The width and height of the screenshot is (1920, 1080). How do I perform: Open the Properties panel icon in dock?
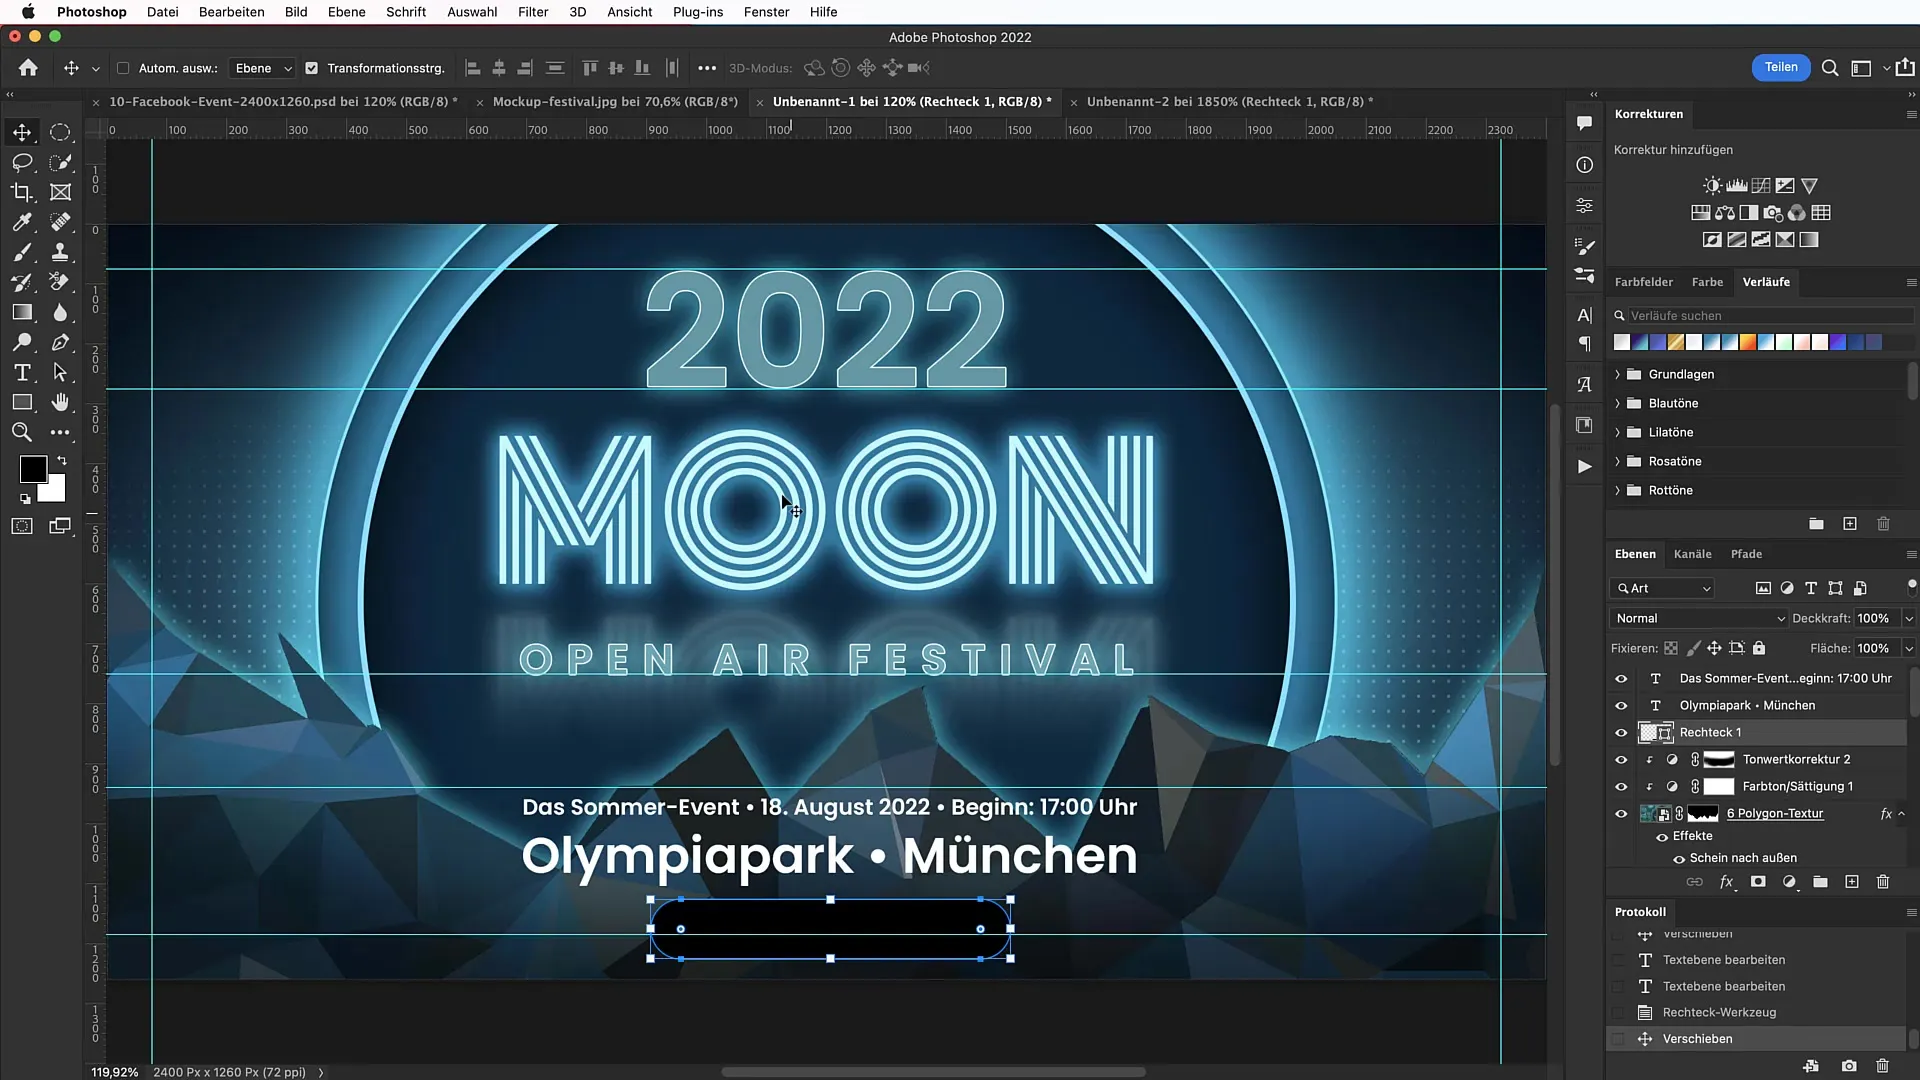coord(1585,206)
